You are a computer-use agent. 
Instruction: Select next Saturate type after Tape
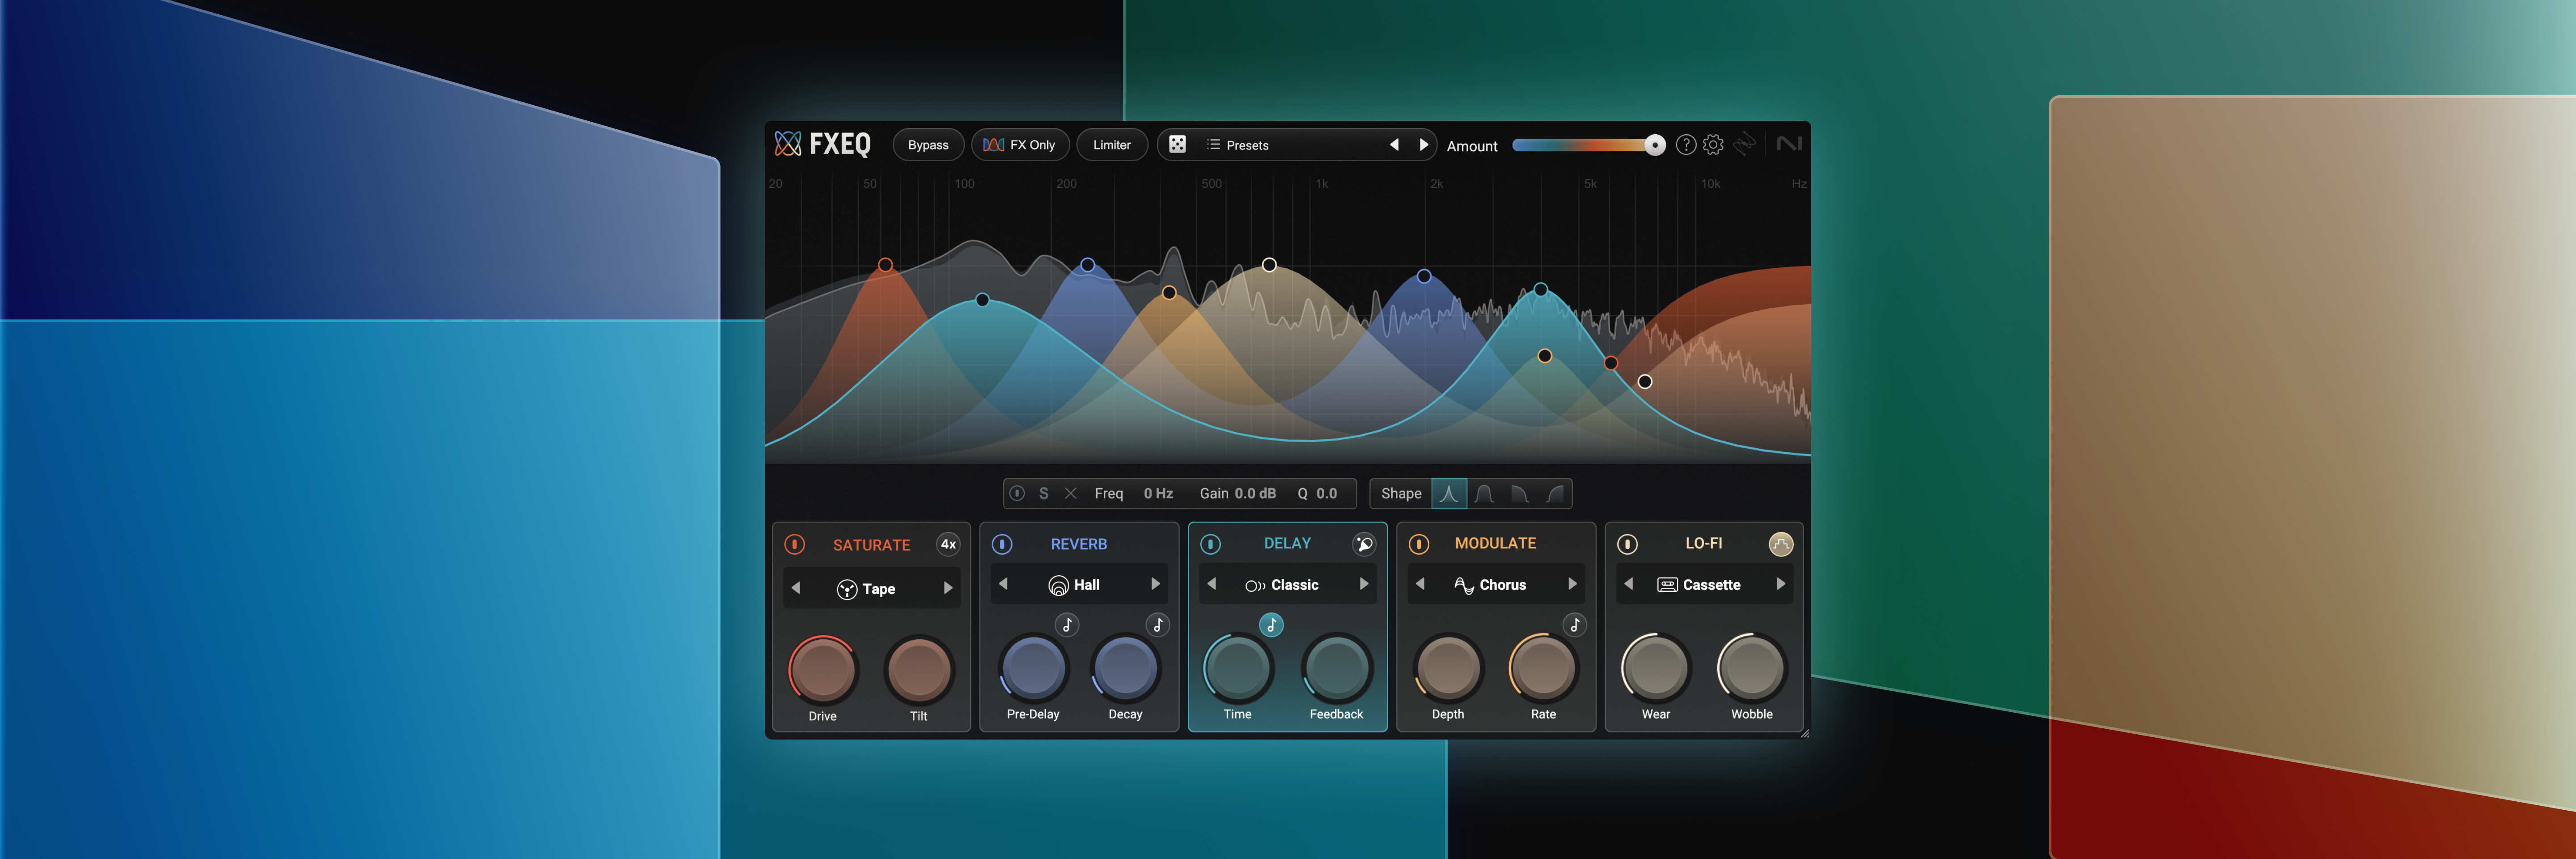click(x=948, y=588)
